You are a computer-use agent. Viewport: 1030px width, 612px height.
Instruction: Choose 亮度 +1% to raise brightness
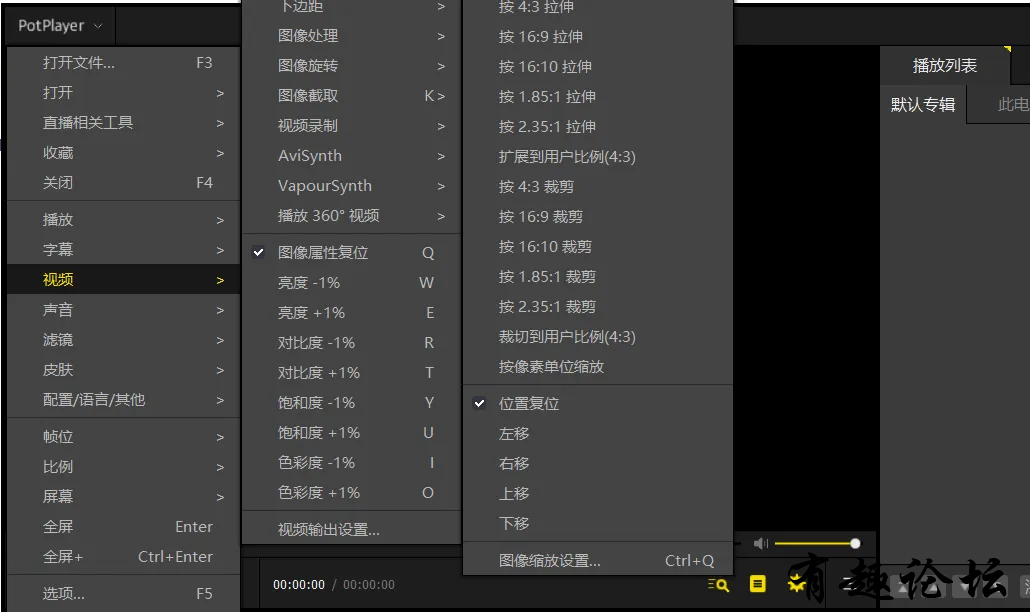coord(351,313)
